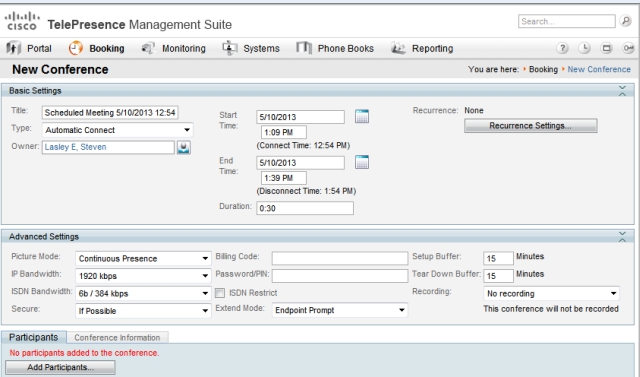Click the Booking breadcrumb link
Screen dimensions: 640x377
coord(543,69)
